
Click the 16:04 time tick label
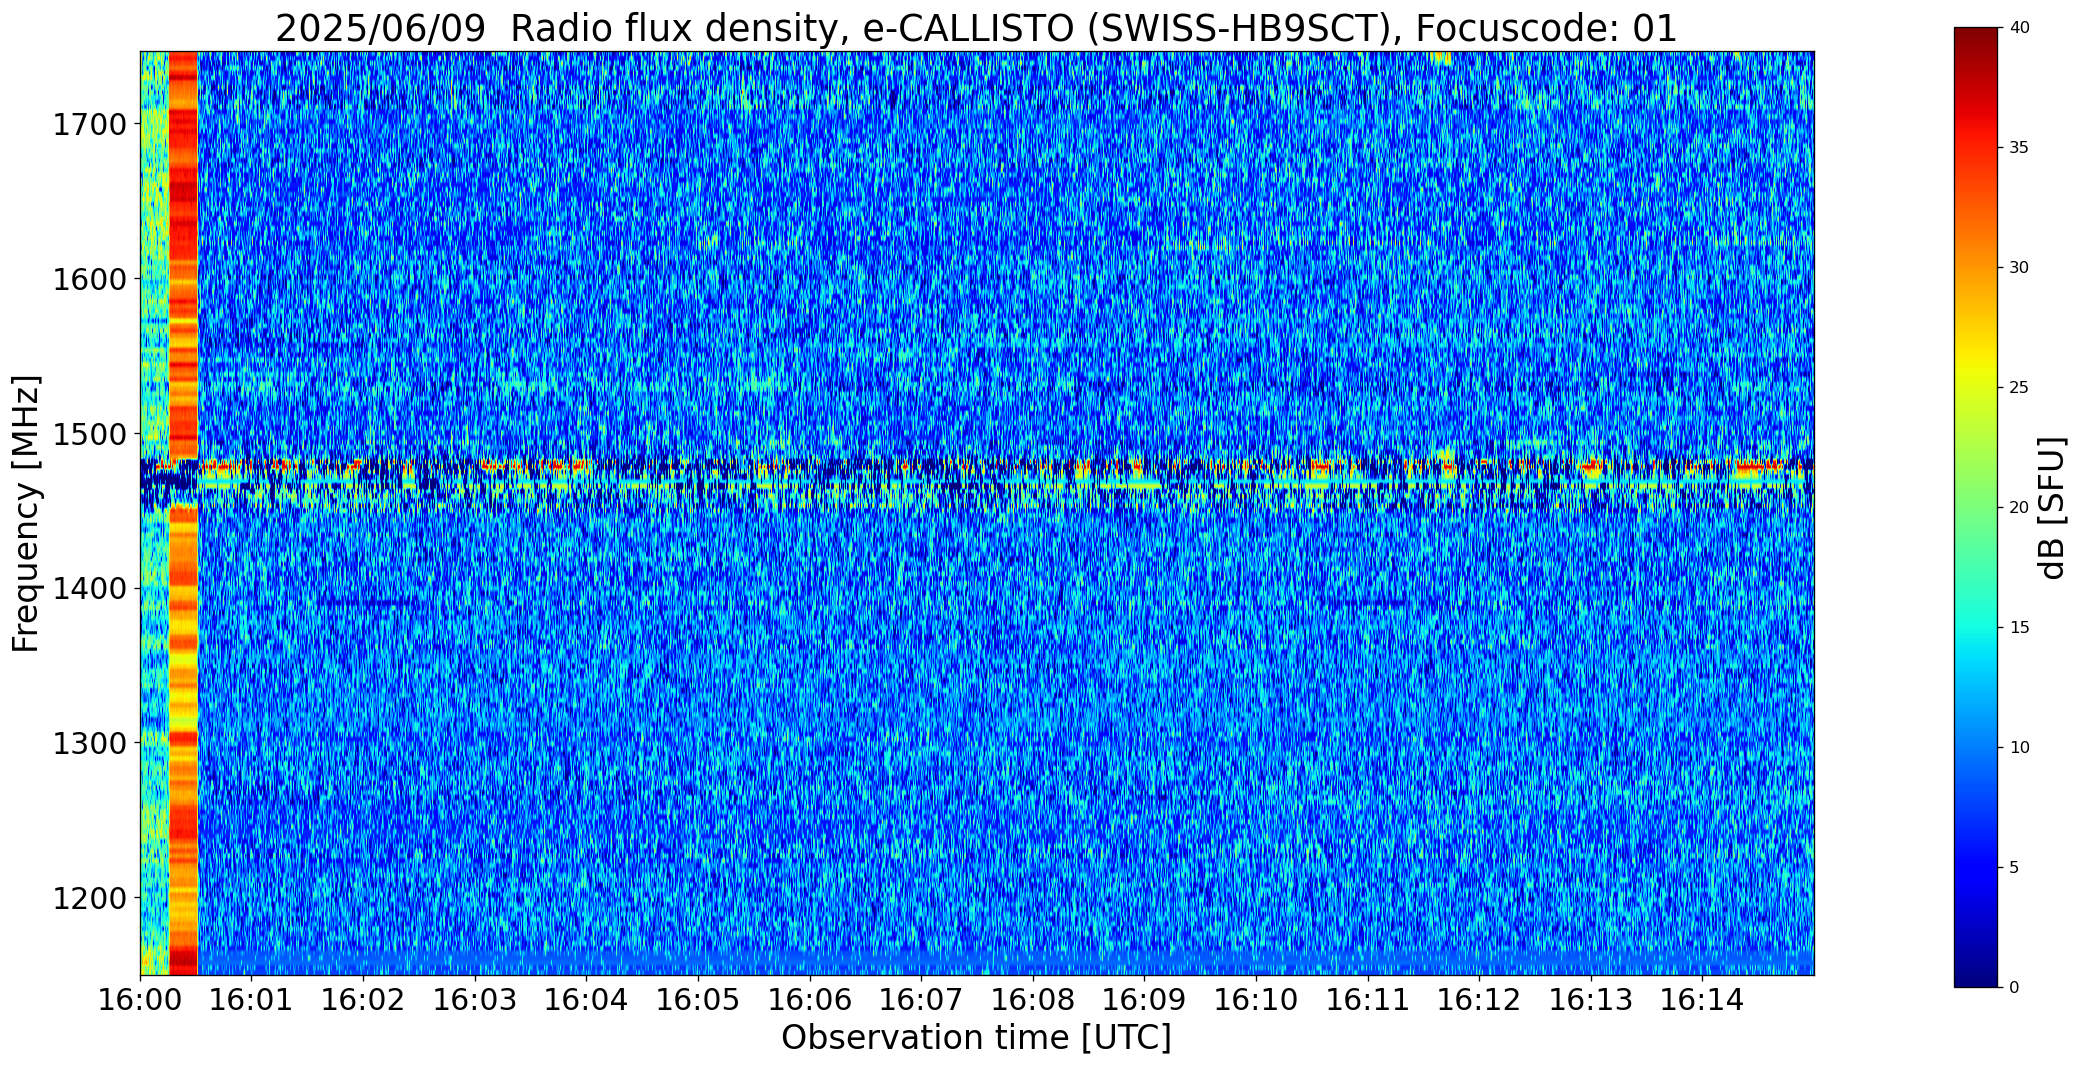tap(586, 1000)
